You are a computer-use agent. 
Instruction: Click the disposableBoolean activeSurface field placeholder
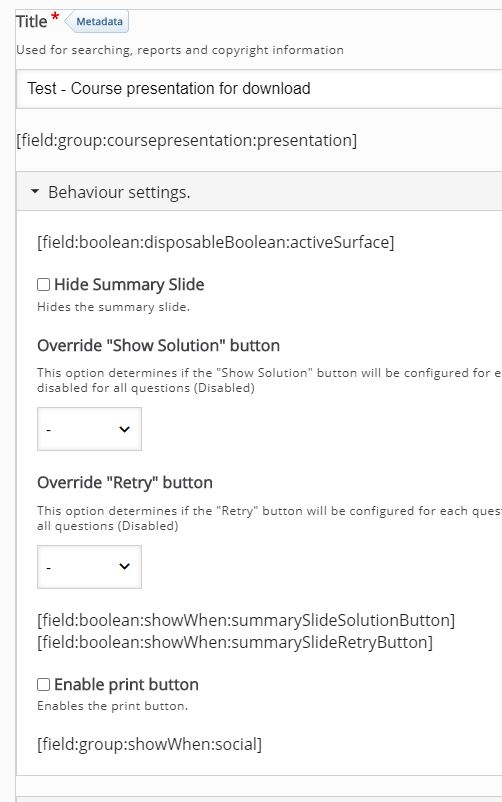pos(215,242)
